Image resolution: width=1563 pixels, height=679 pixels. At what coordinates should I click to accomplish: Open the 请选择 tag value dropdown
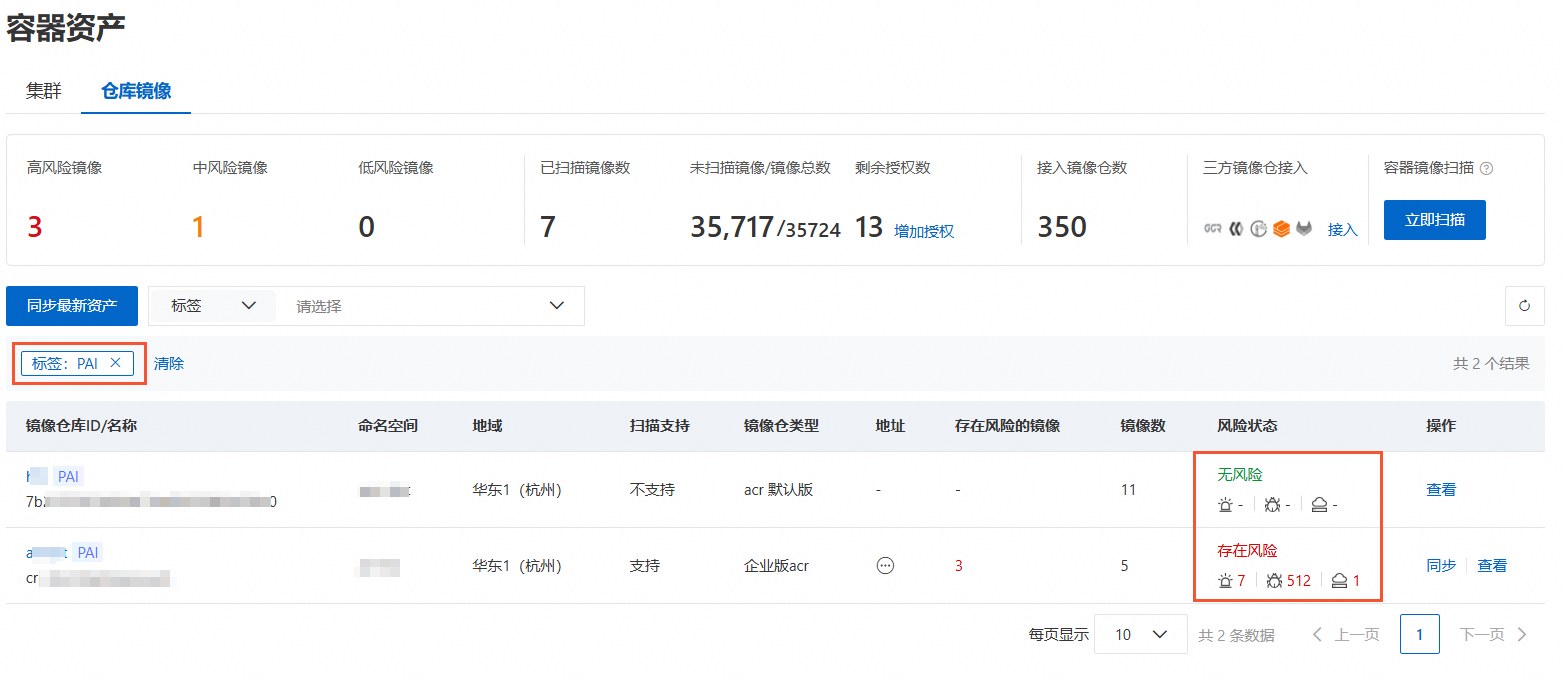(430, 306)
